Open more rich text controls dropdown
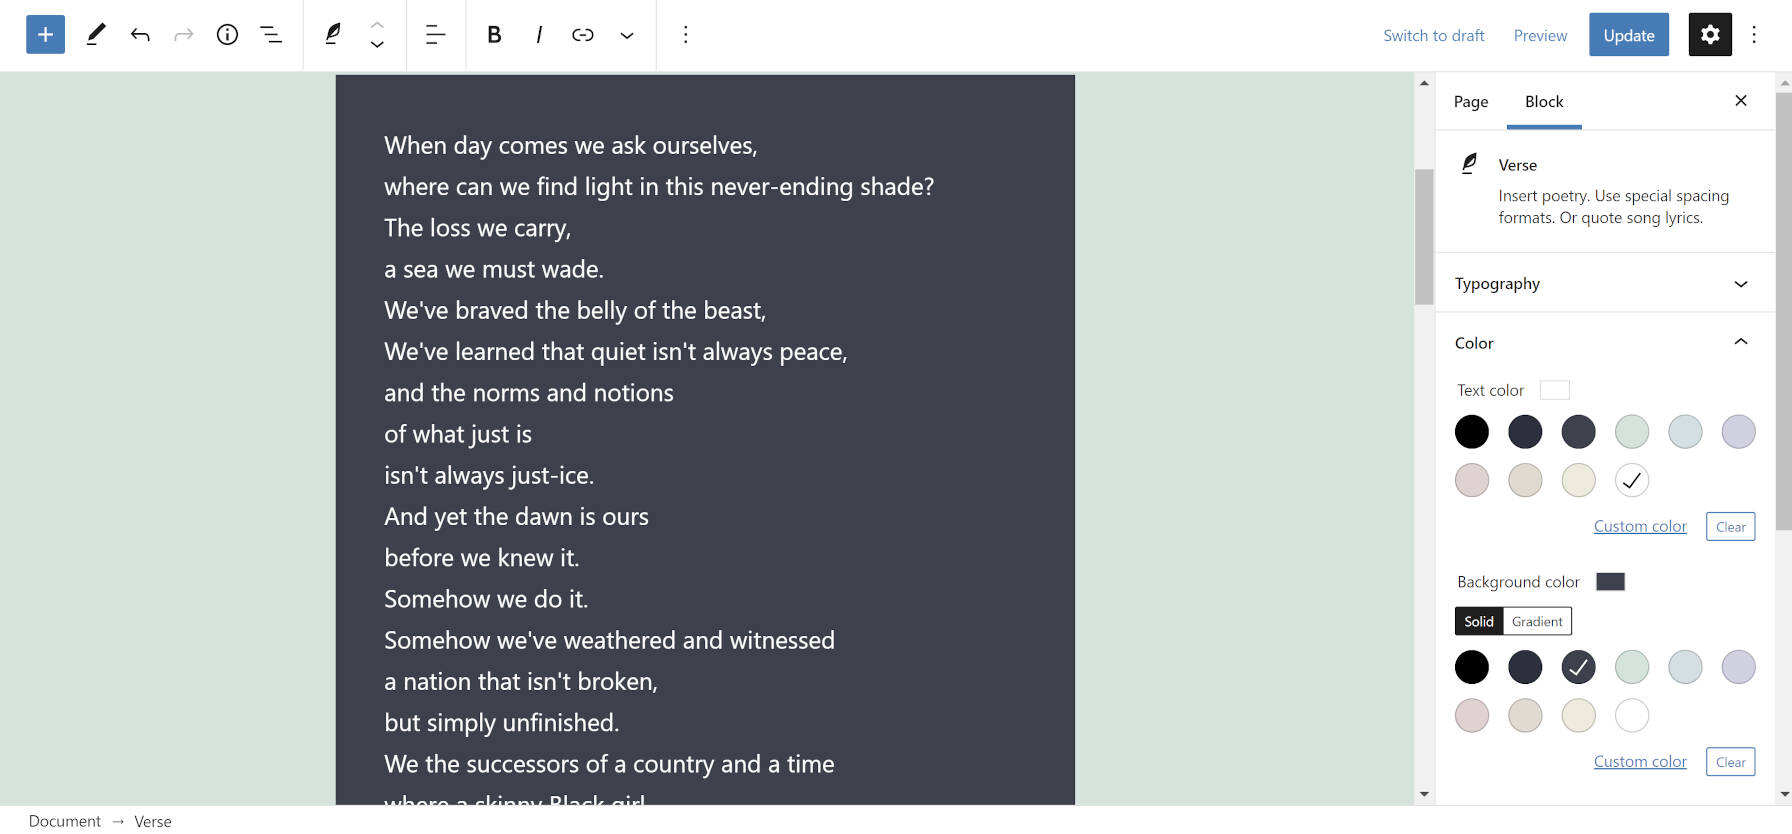1792x834 pixels. pyautogui.click(x=627, y=35)
